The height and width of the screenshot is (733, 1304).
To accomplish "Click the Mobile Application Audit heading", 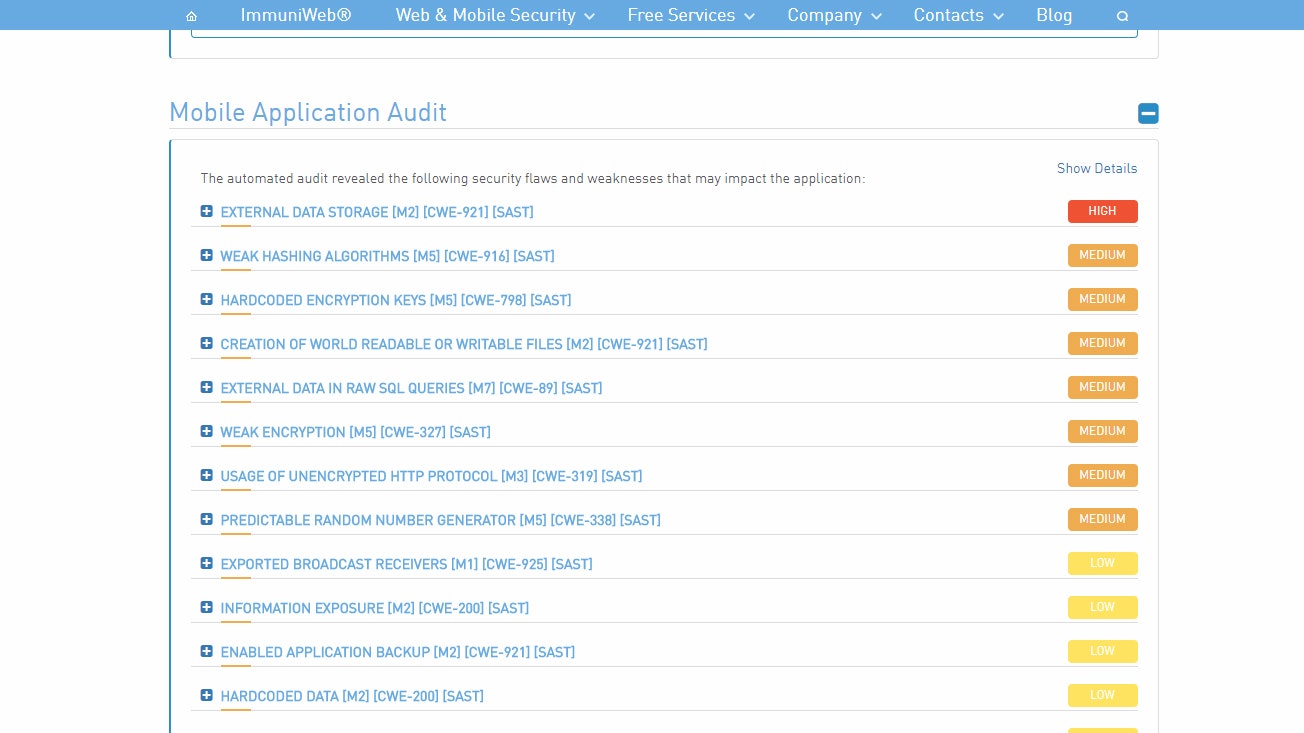I will (x=308, y=112).
